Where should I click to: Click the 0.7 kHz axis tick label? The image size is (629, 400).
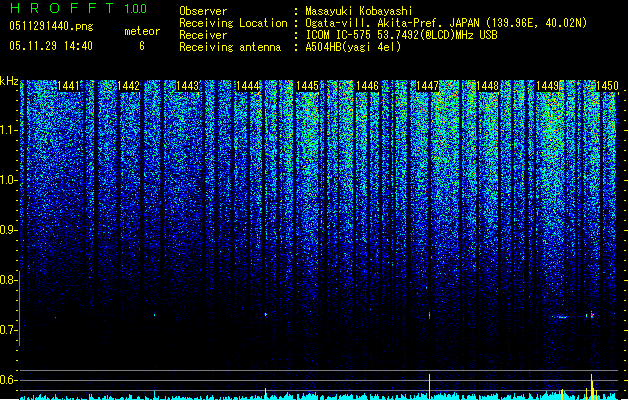(9, 330)
